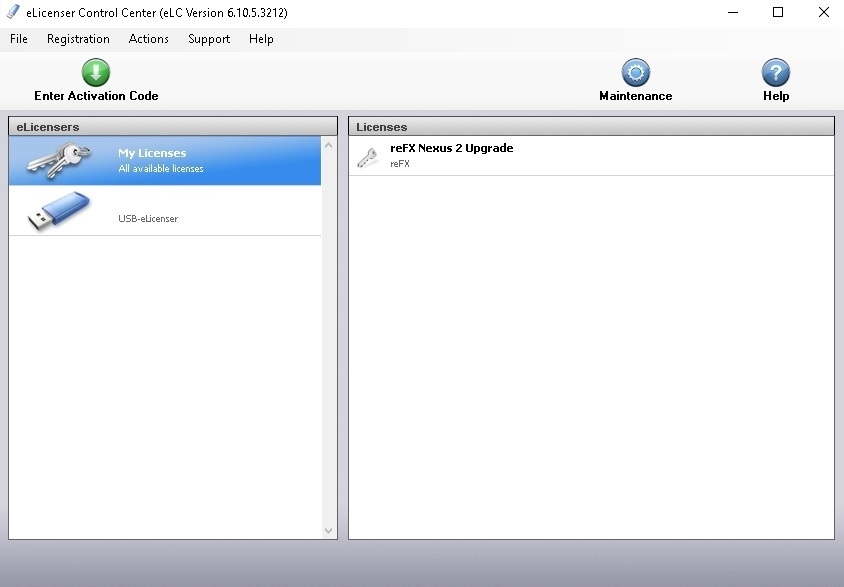Select the USB-eLicenser label
Screen dimensions: 844x587
[x=148, y=218]
